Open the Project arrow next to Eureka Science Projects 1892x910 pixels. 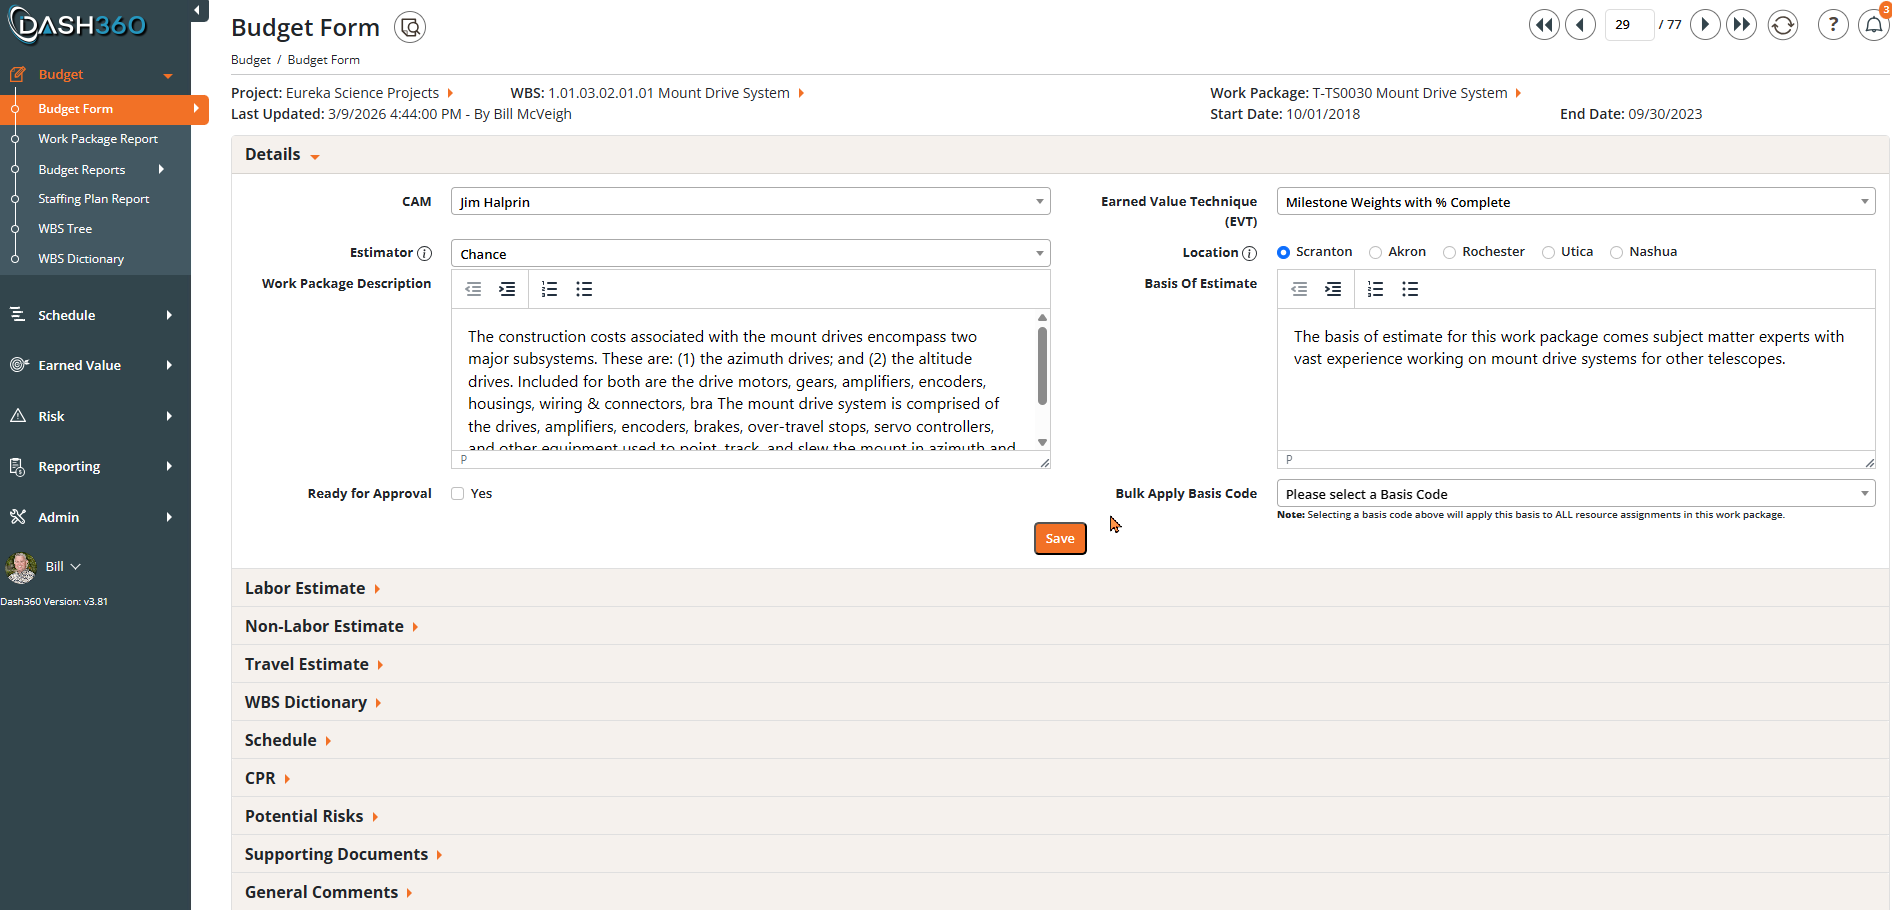(x=450, y=93)
